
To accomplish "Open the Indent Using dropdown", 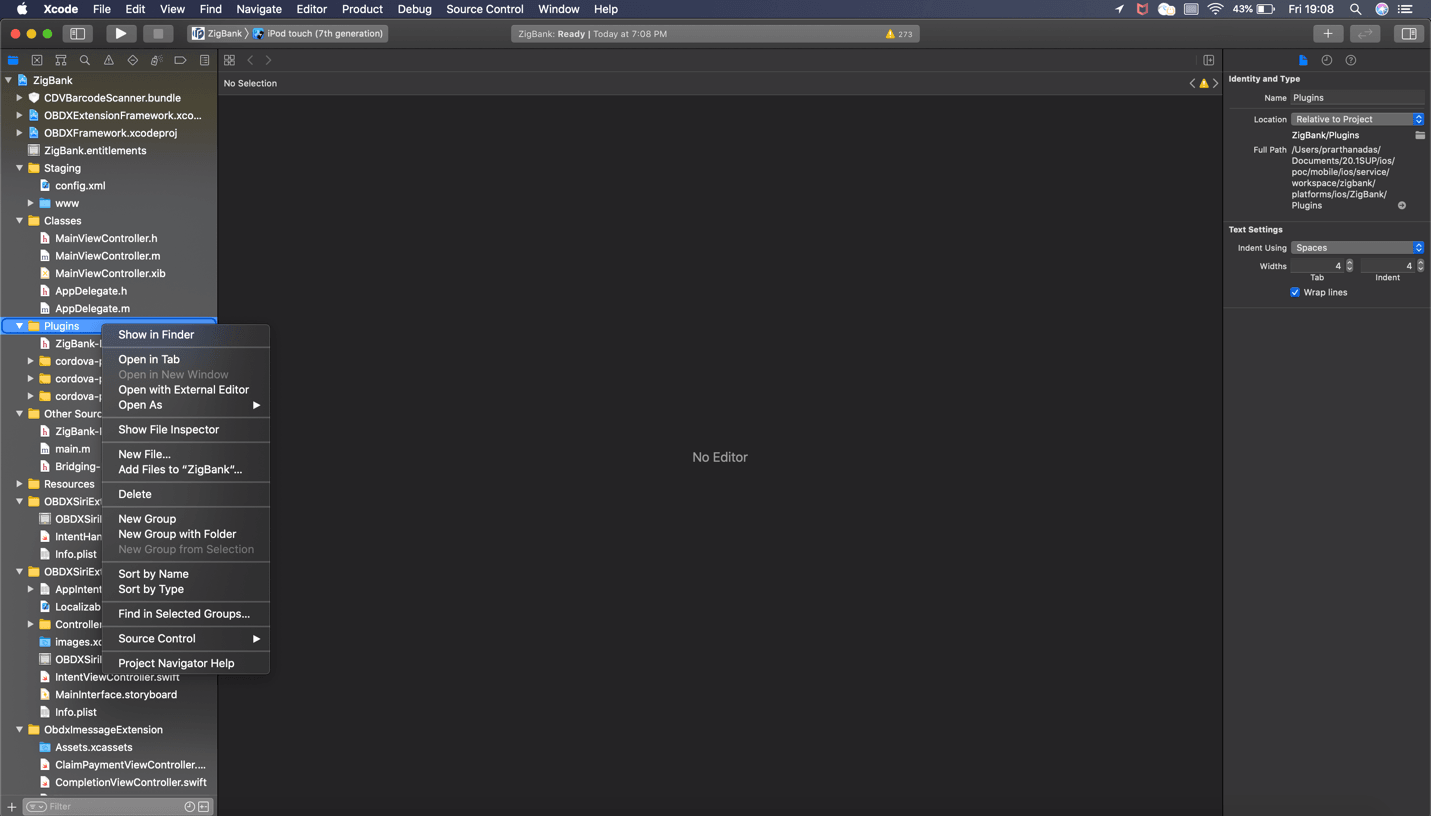I will (x=1357, y=247).
